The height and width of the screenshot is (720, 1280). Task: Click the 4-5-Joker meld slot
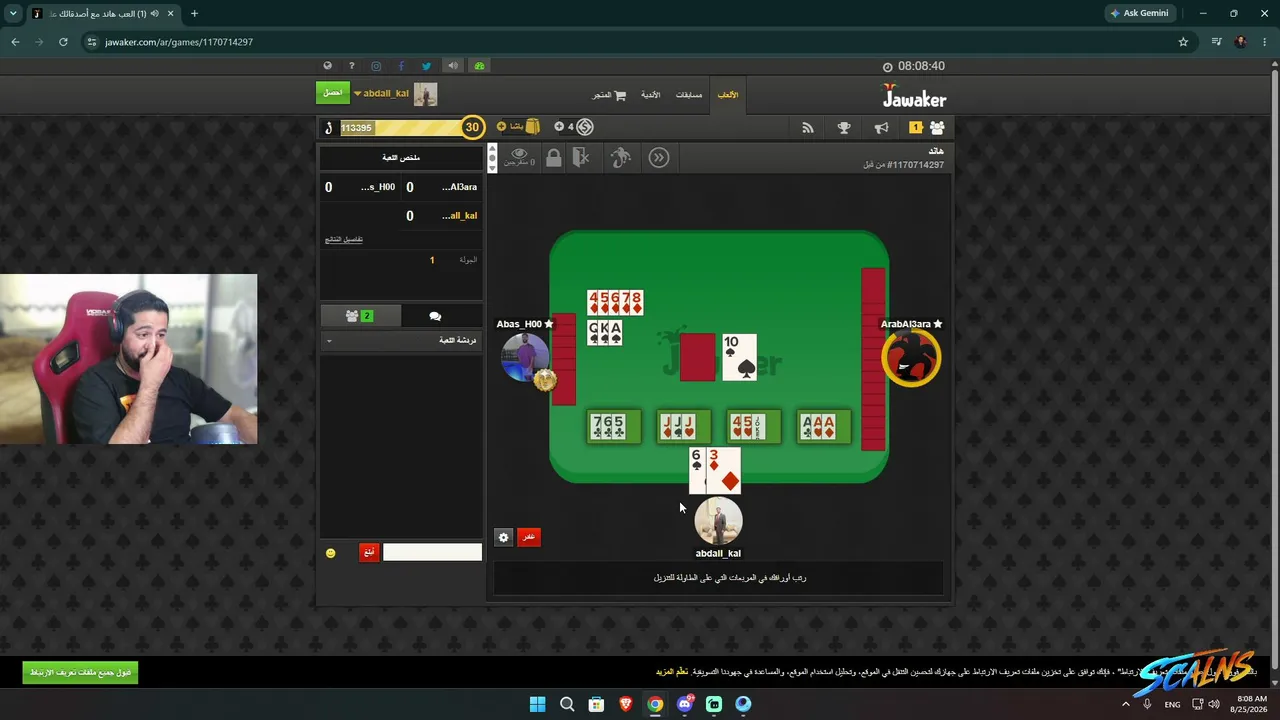pos(754,426)
